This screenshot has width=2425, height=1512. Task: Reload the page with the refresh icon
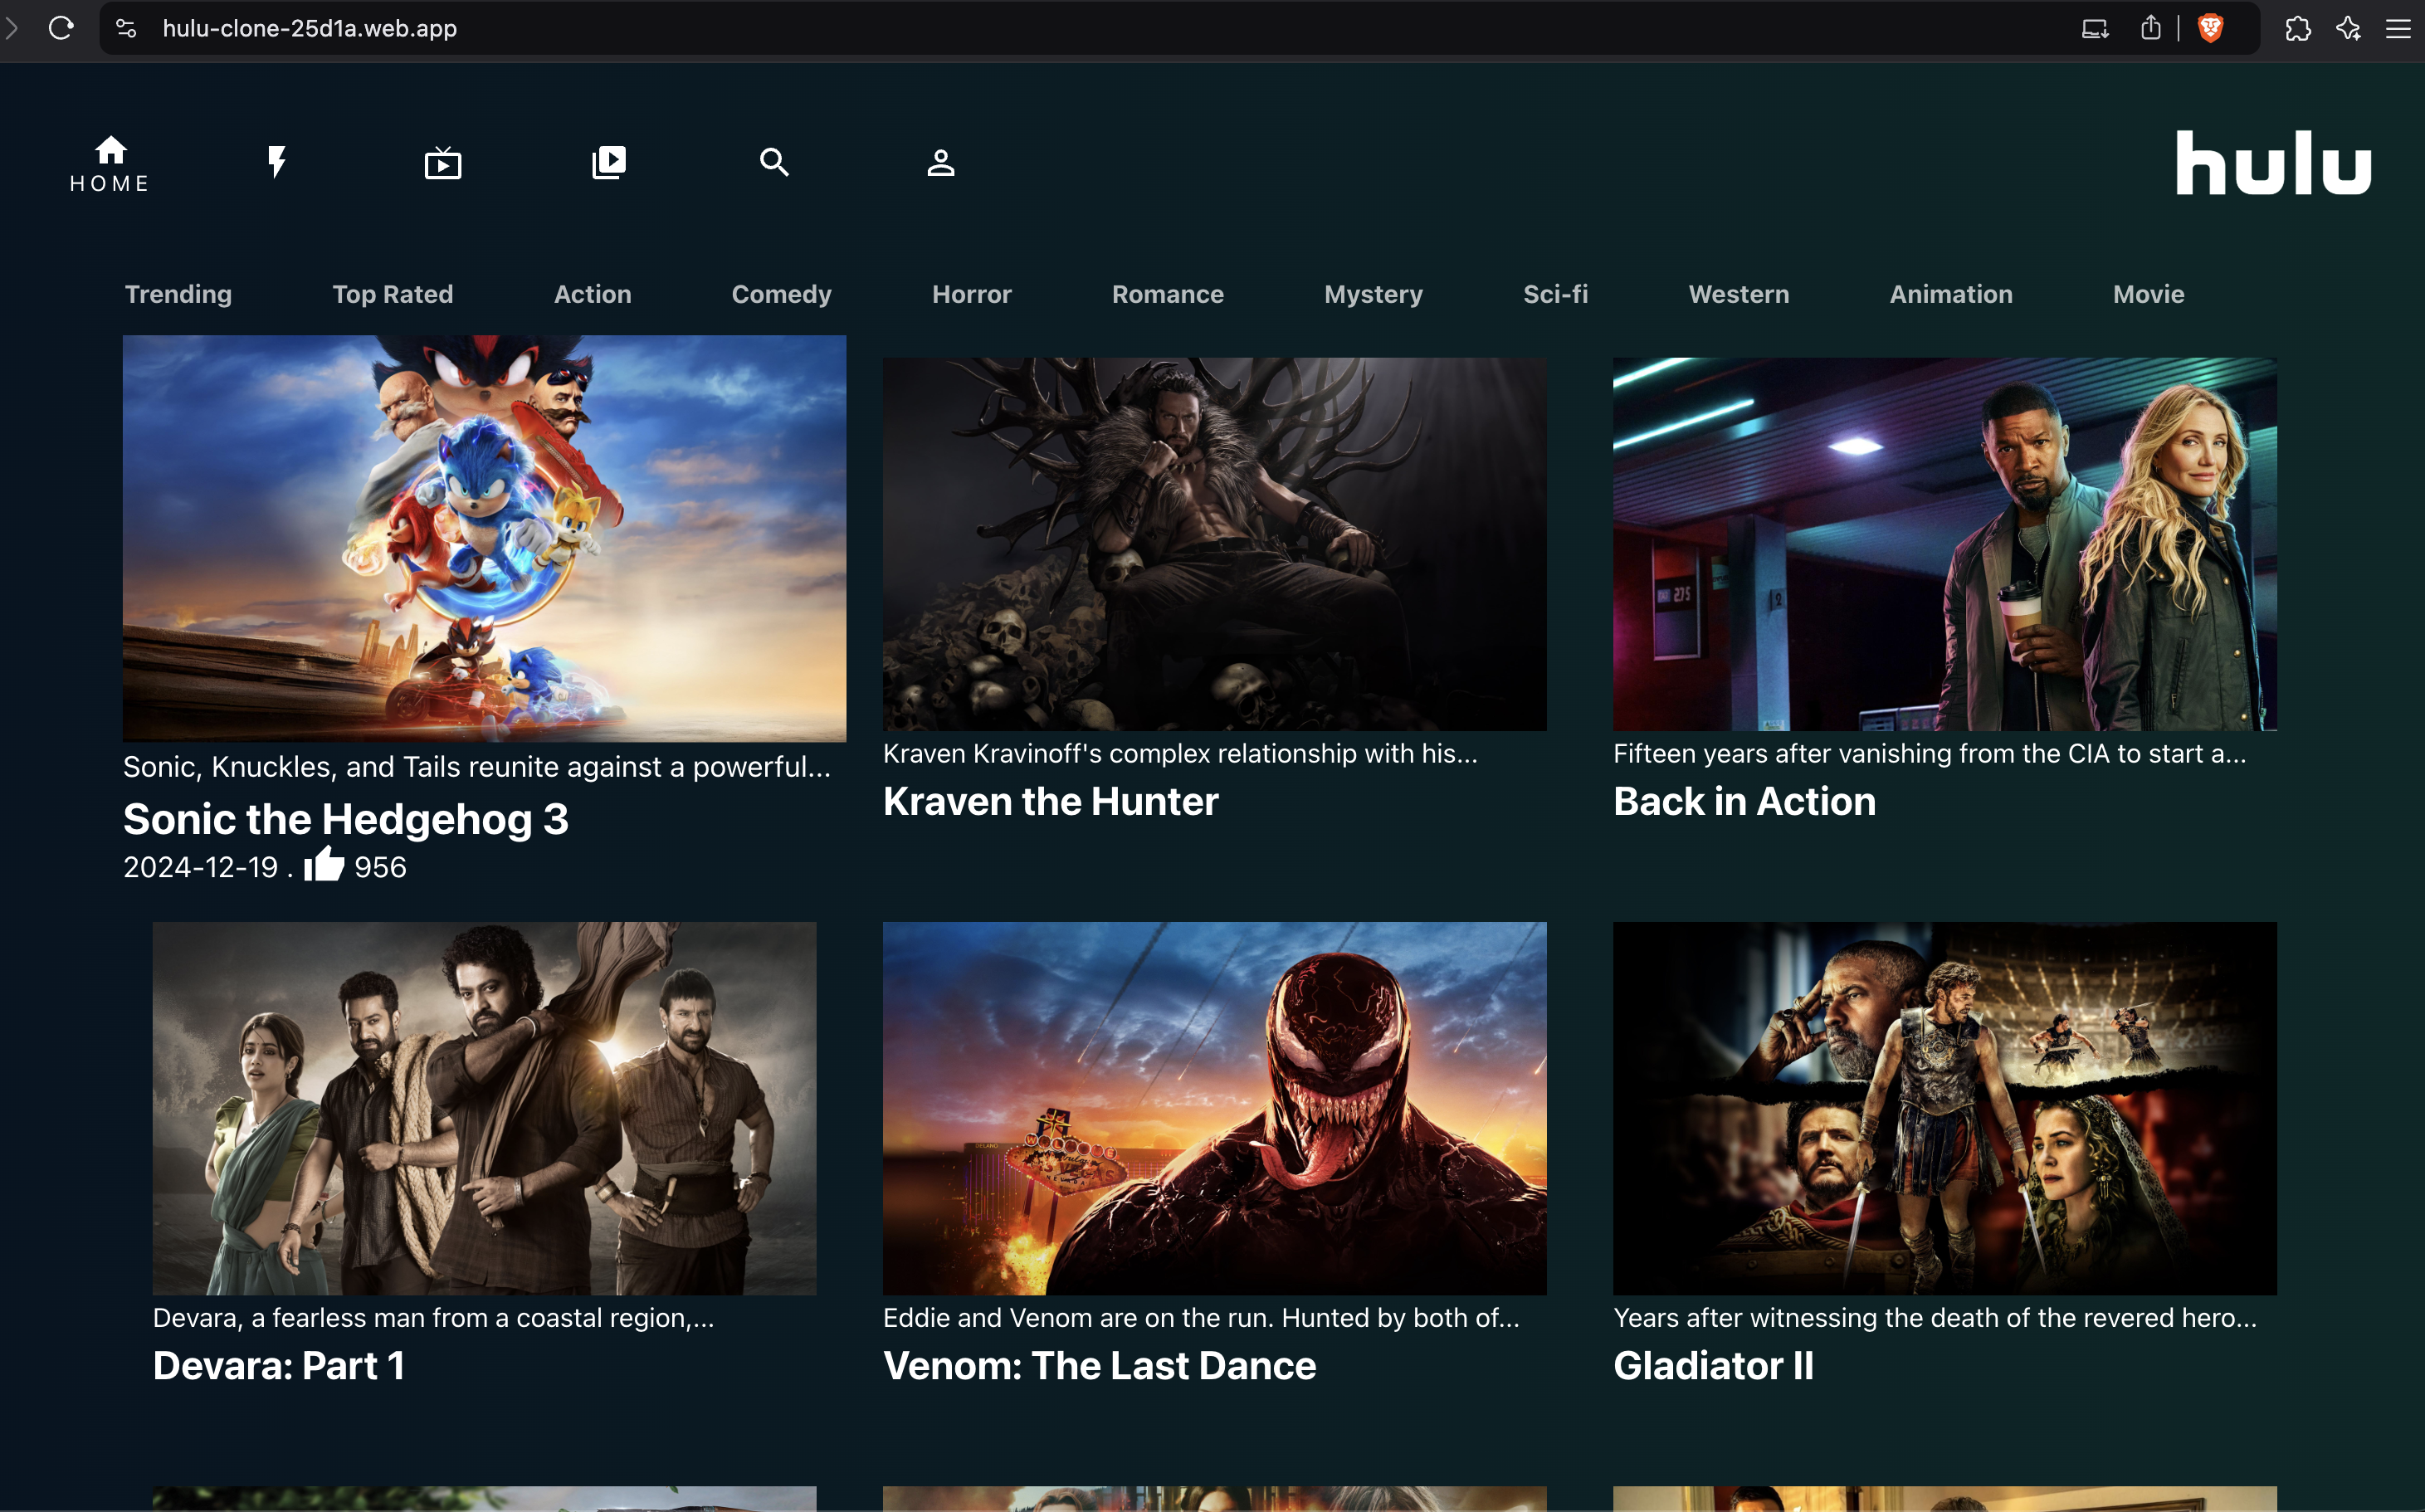(x=61, y=28)
